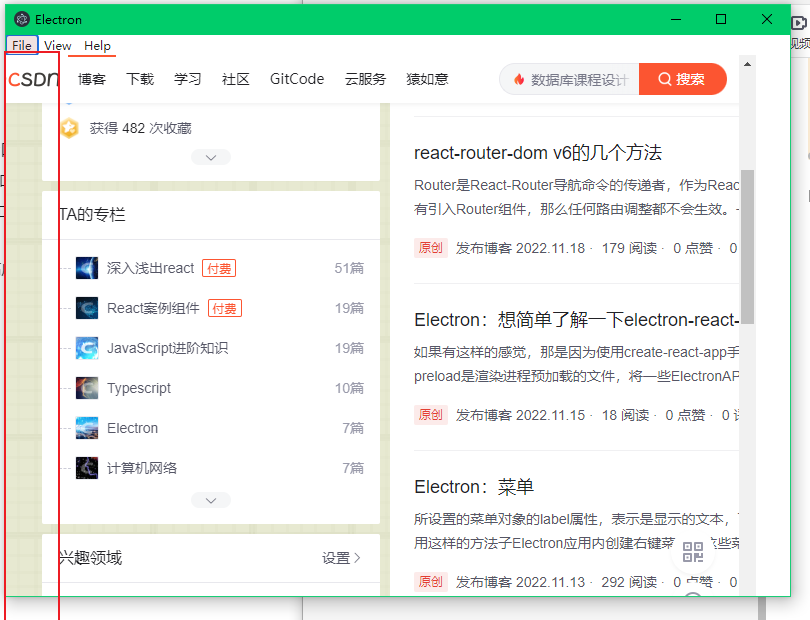Click thumbnail of React案例组件 column

coord(87,308)
